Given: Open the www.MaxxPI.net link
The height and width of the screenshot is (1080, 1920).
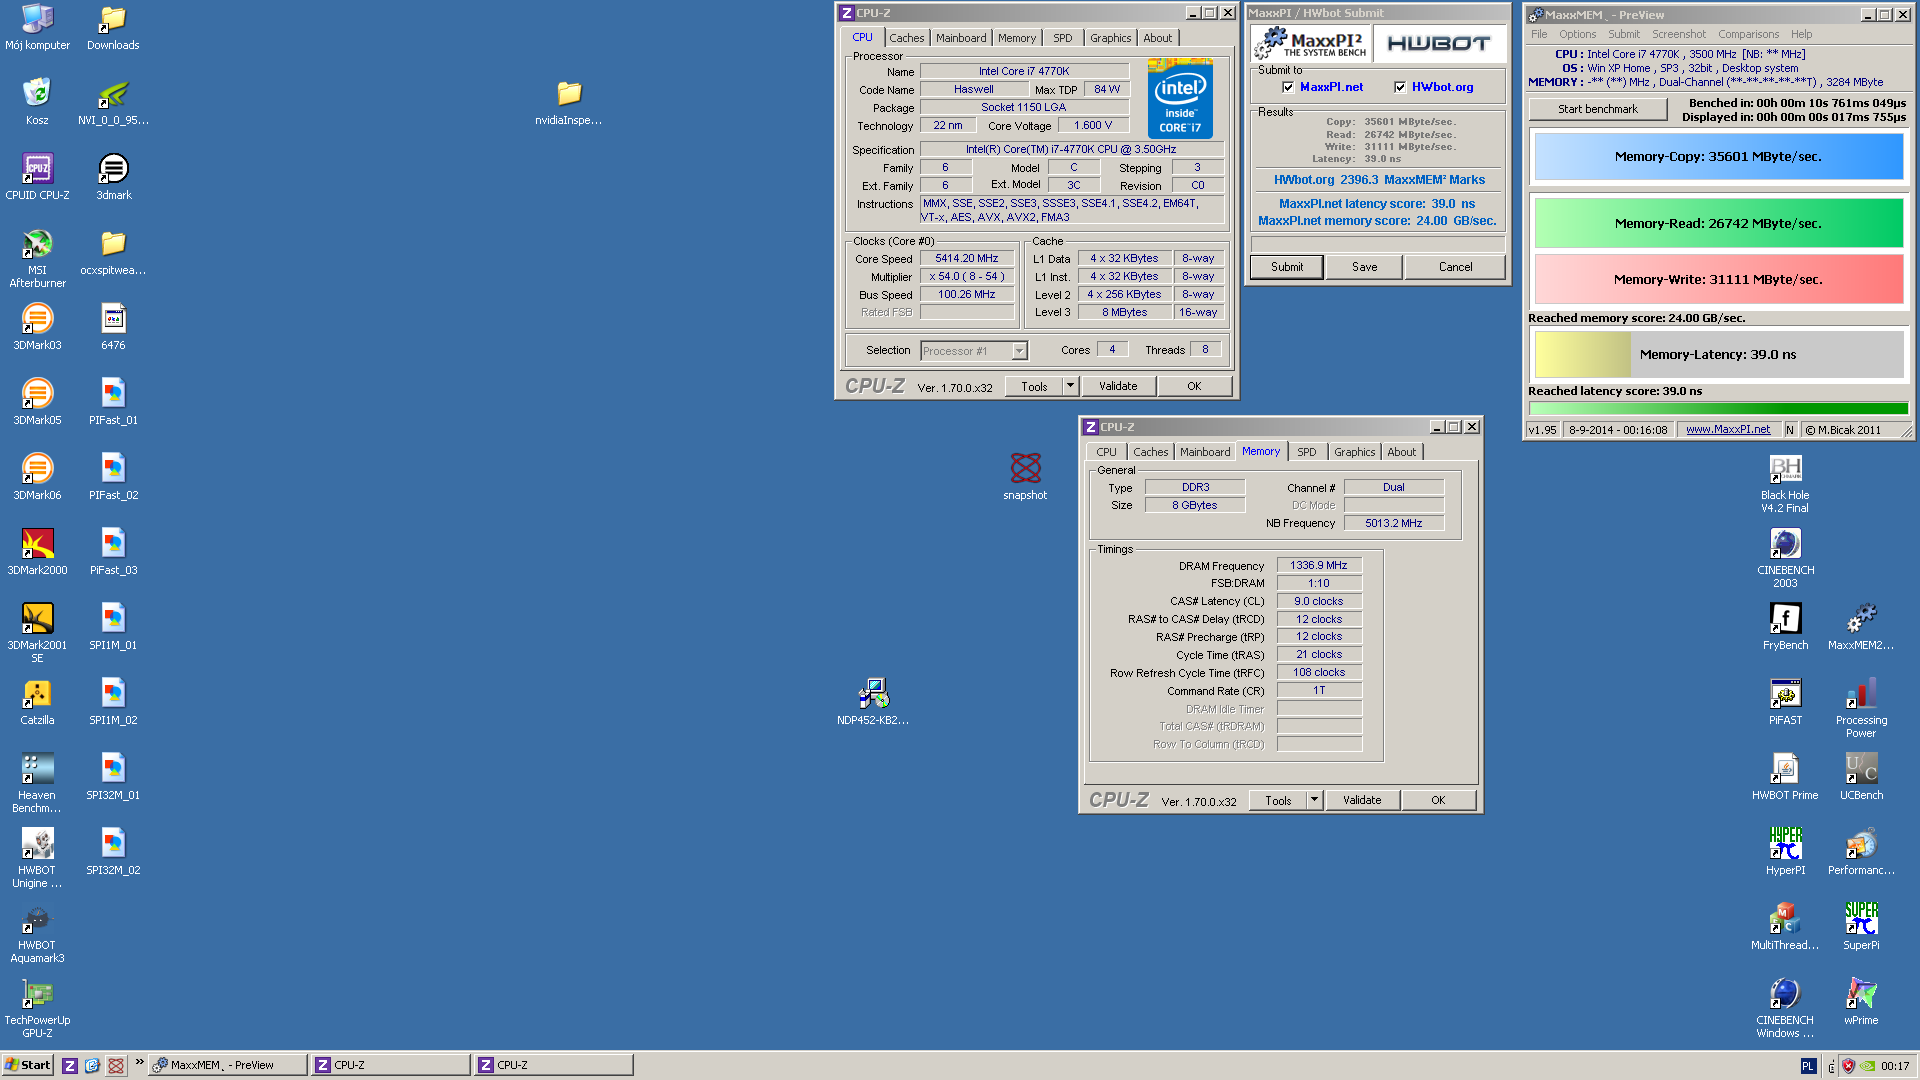Looking at the screenshot, I should point(1727,430).
